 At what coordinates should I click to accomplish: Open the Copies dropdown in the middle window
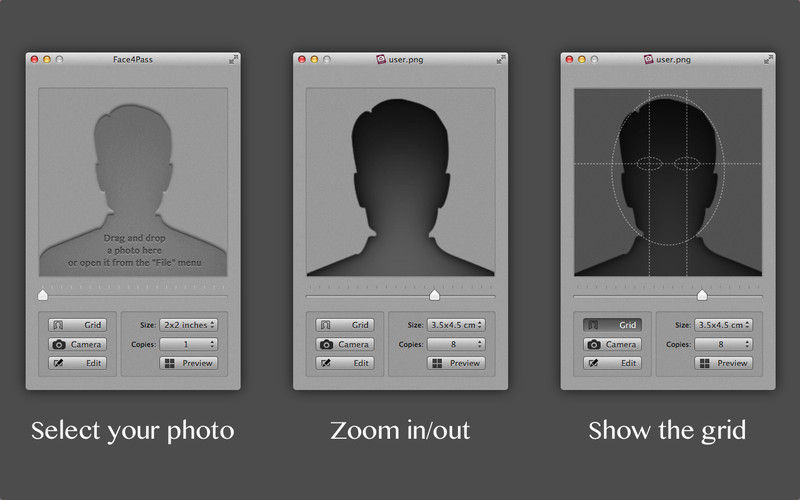coord(456,344)
